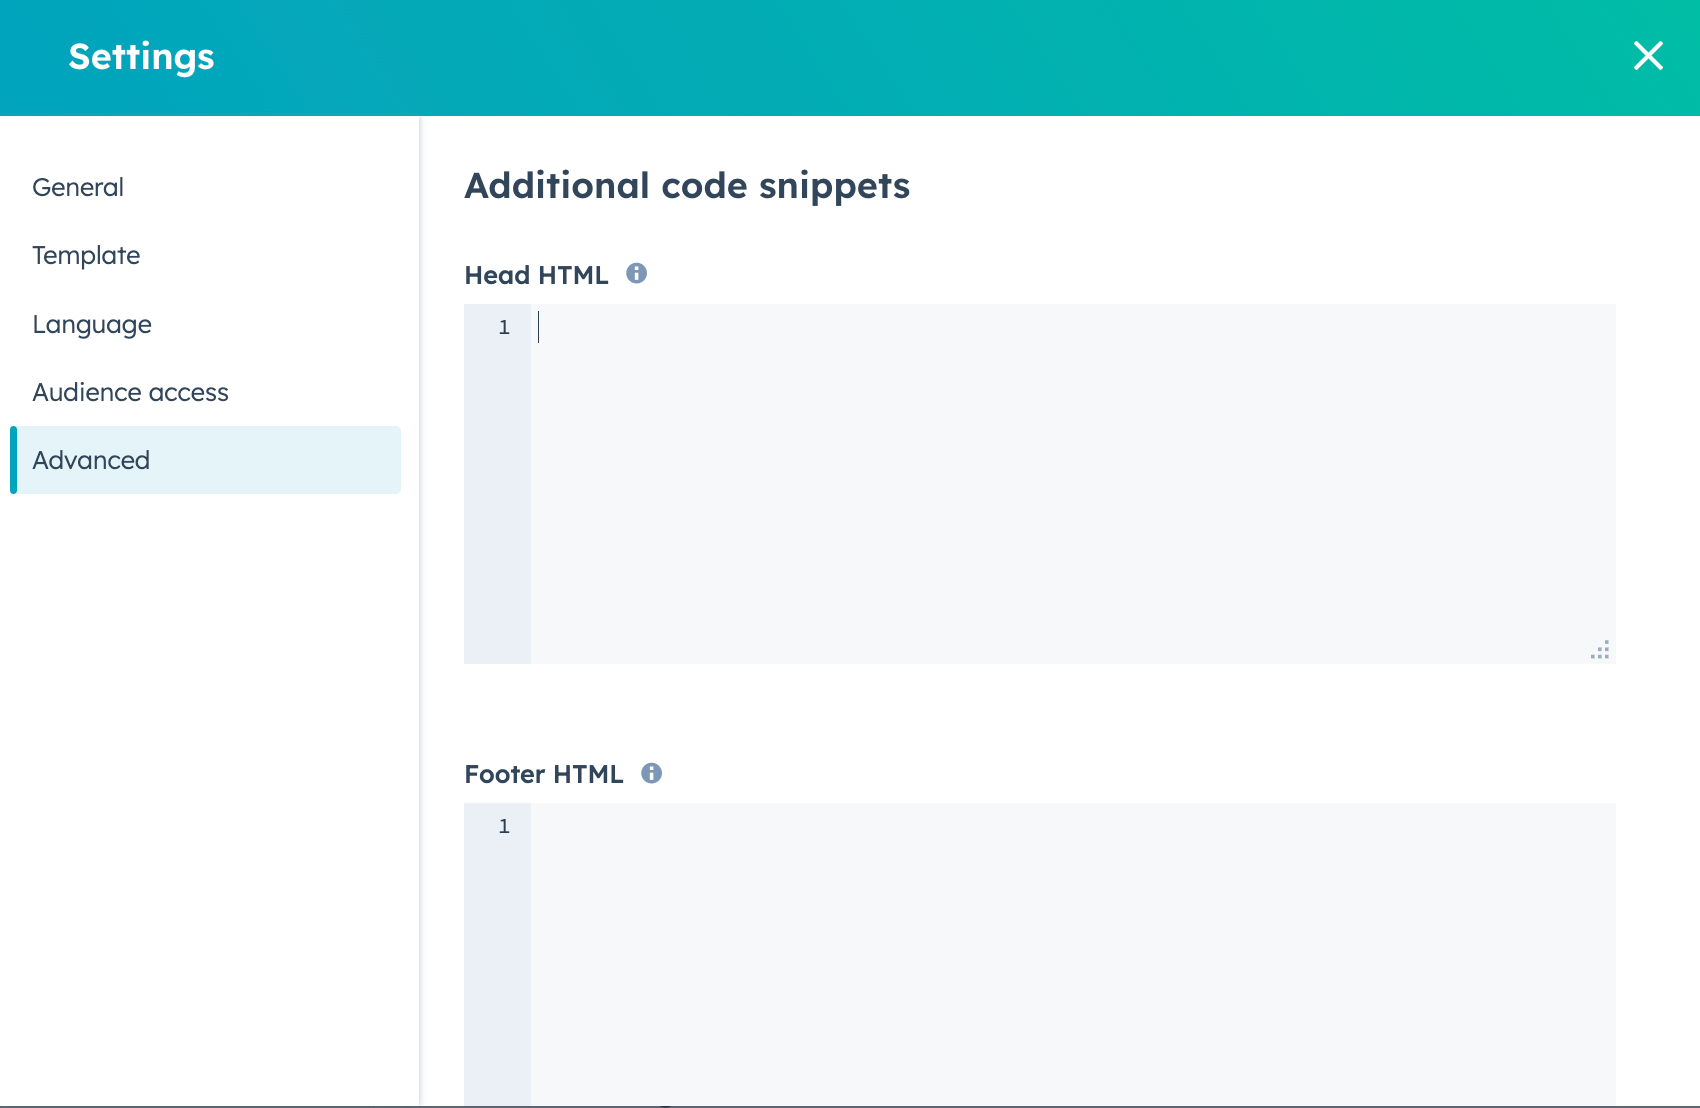Select the General settings section

pyautogui.click(x=78, y=187)
